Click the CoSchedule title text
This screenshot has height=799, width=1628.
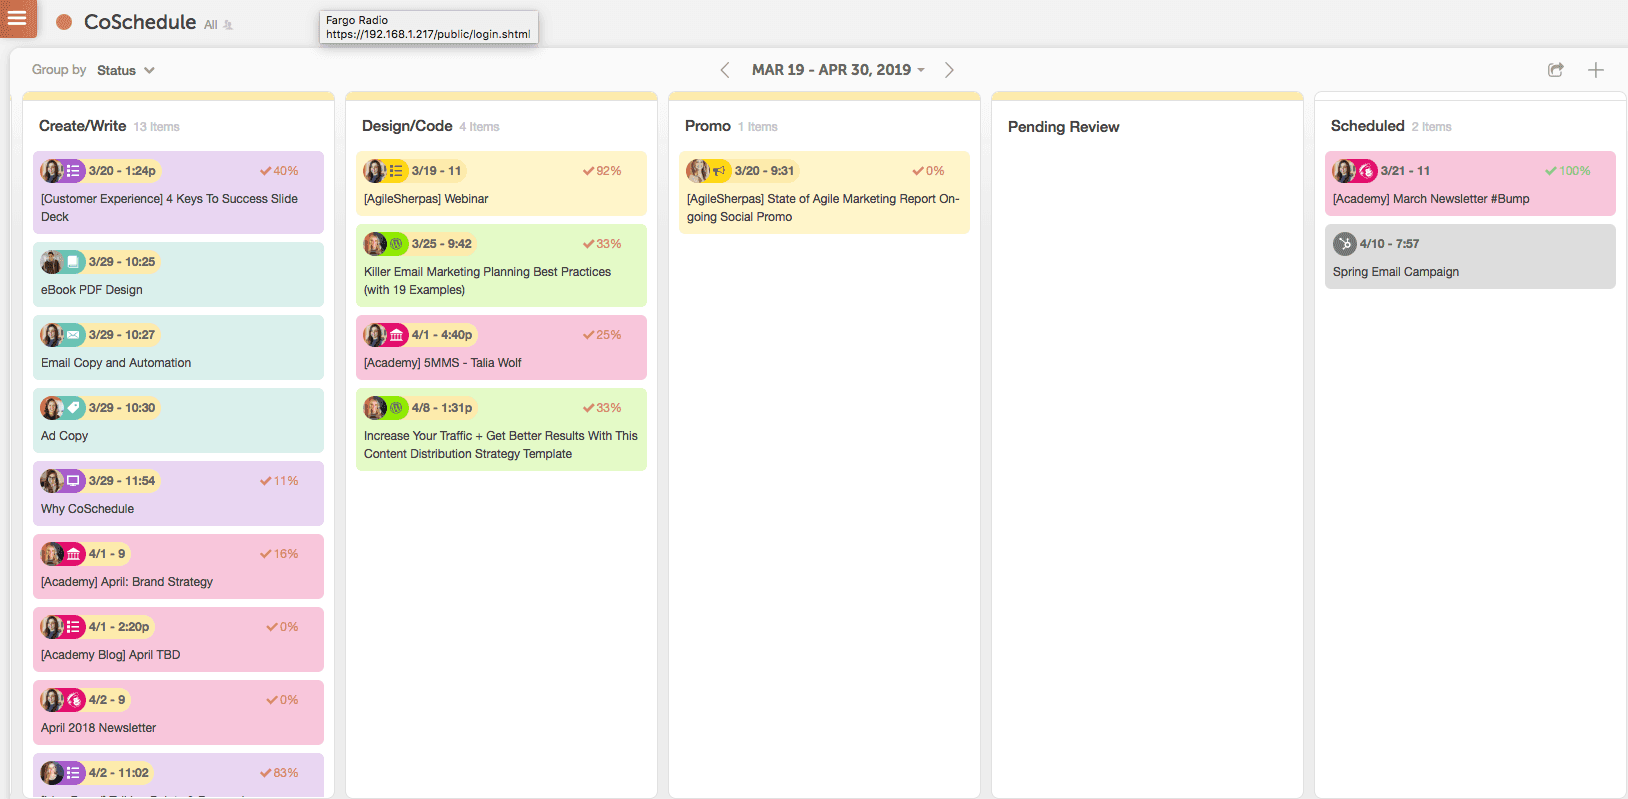click(140, 22)
